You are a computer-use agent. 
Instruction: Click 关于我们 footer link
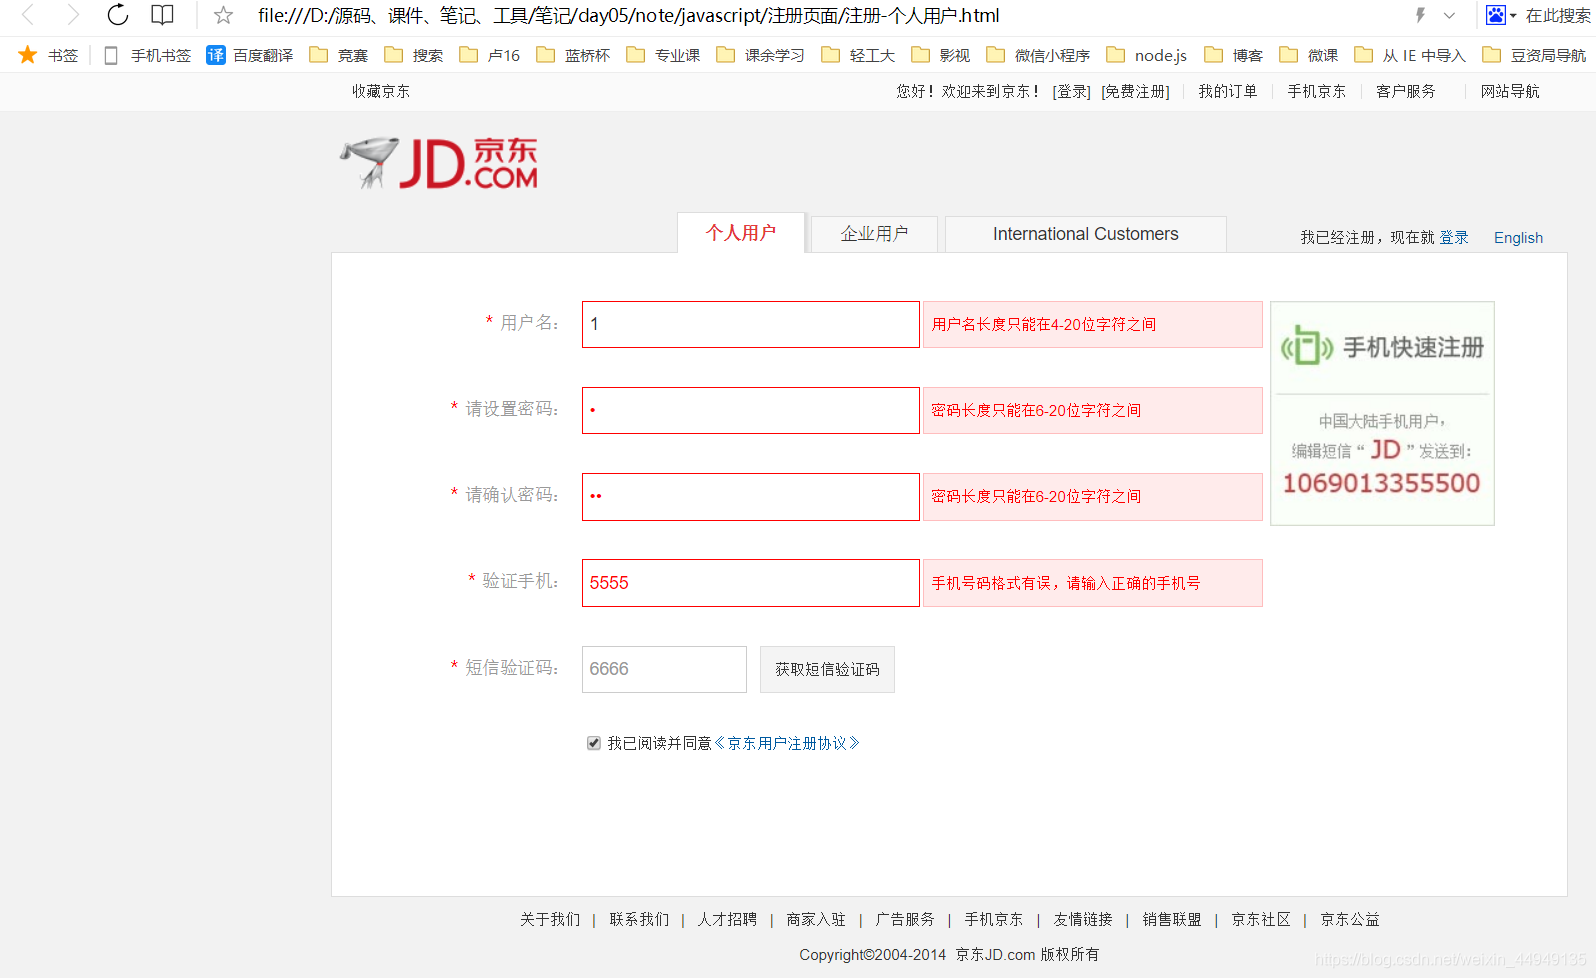pyautogui.click(x=550, y=919)
